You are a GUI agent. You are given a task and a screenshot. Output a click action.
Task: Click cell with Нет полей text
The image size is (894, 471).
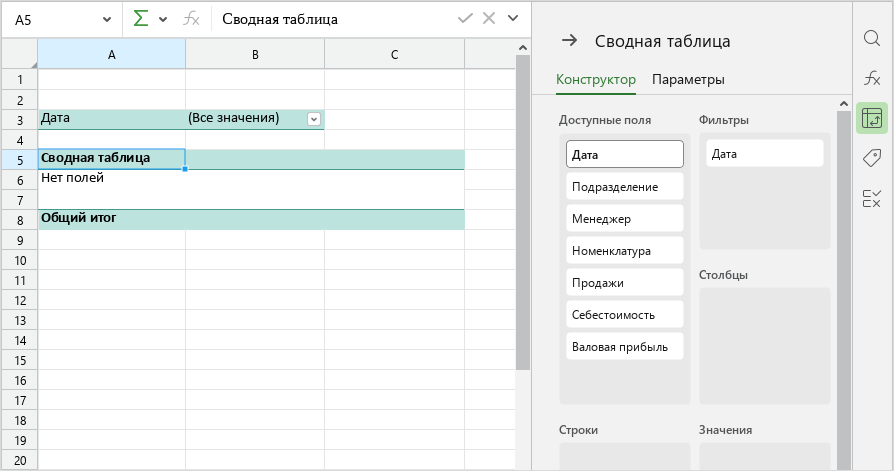pyautogui.click(x=112, y=179)
